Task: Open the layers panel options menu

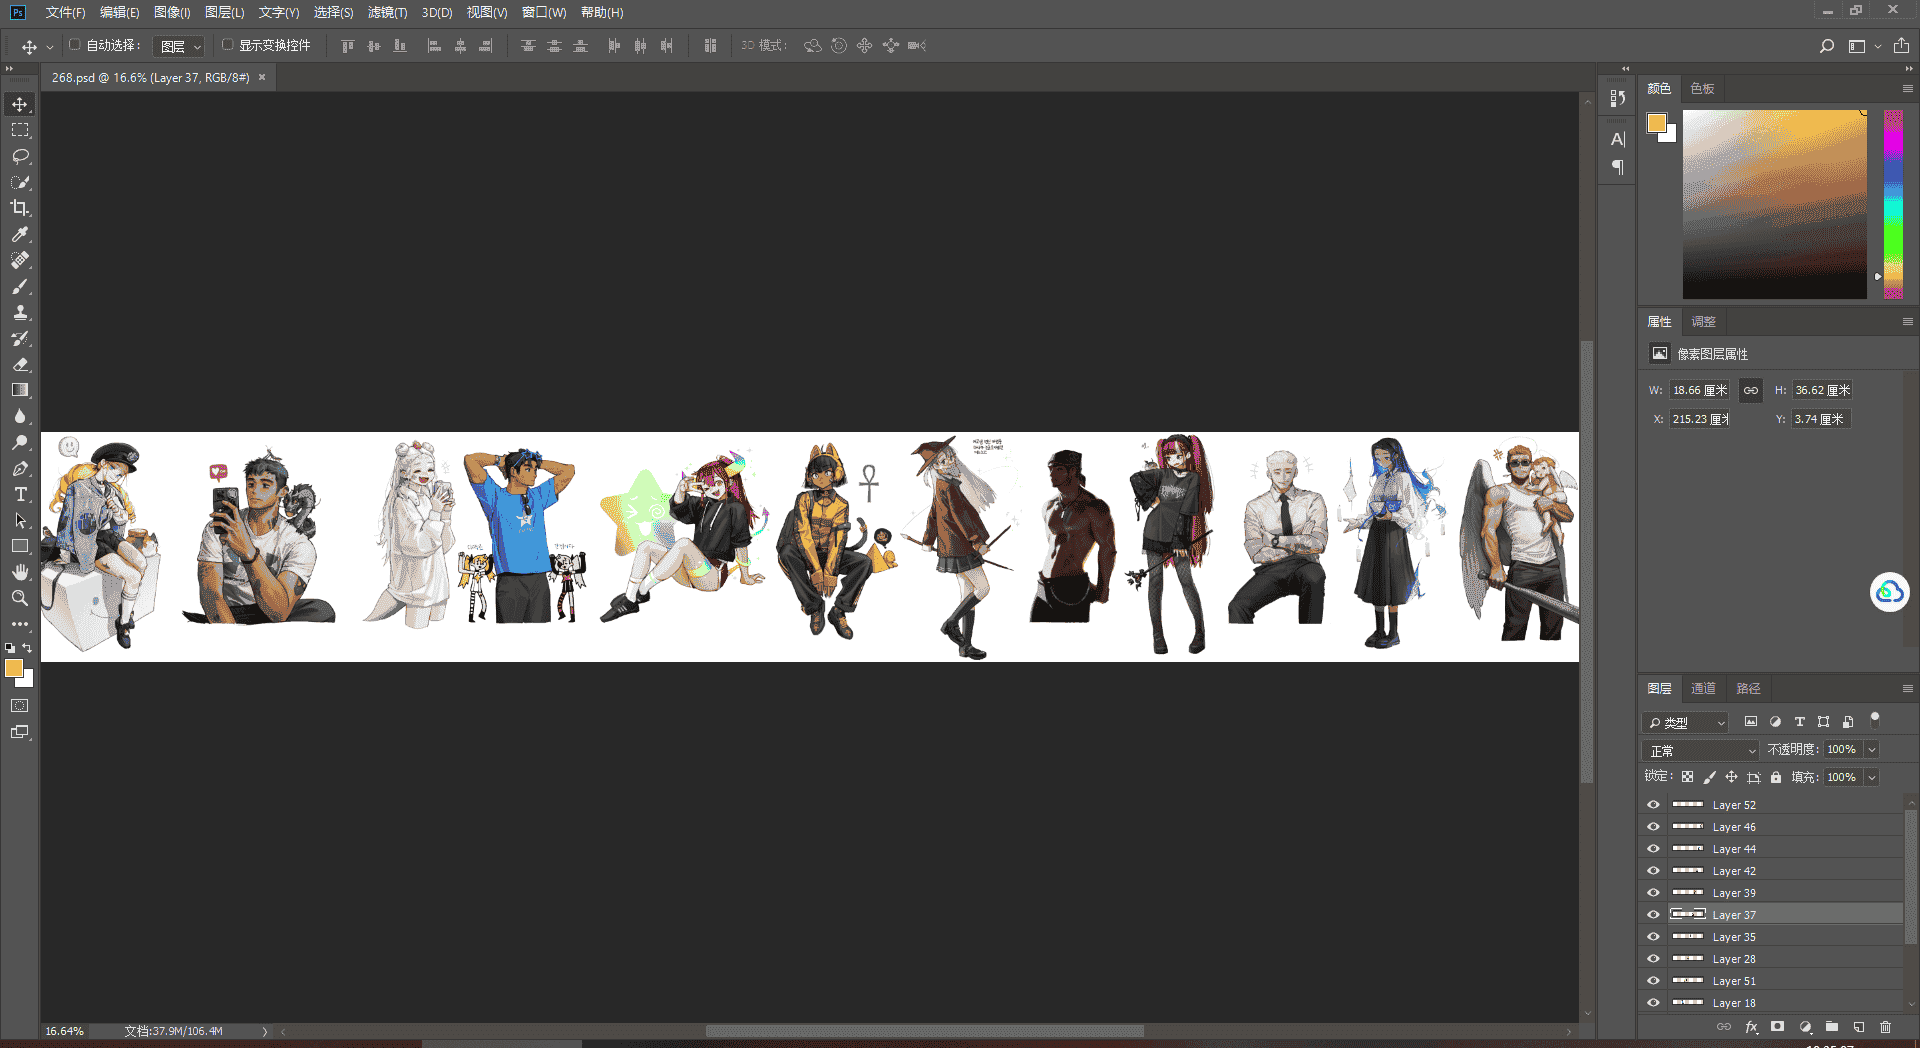Action: point(1907,689)
